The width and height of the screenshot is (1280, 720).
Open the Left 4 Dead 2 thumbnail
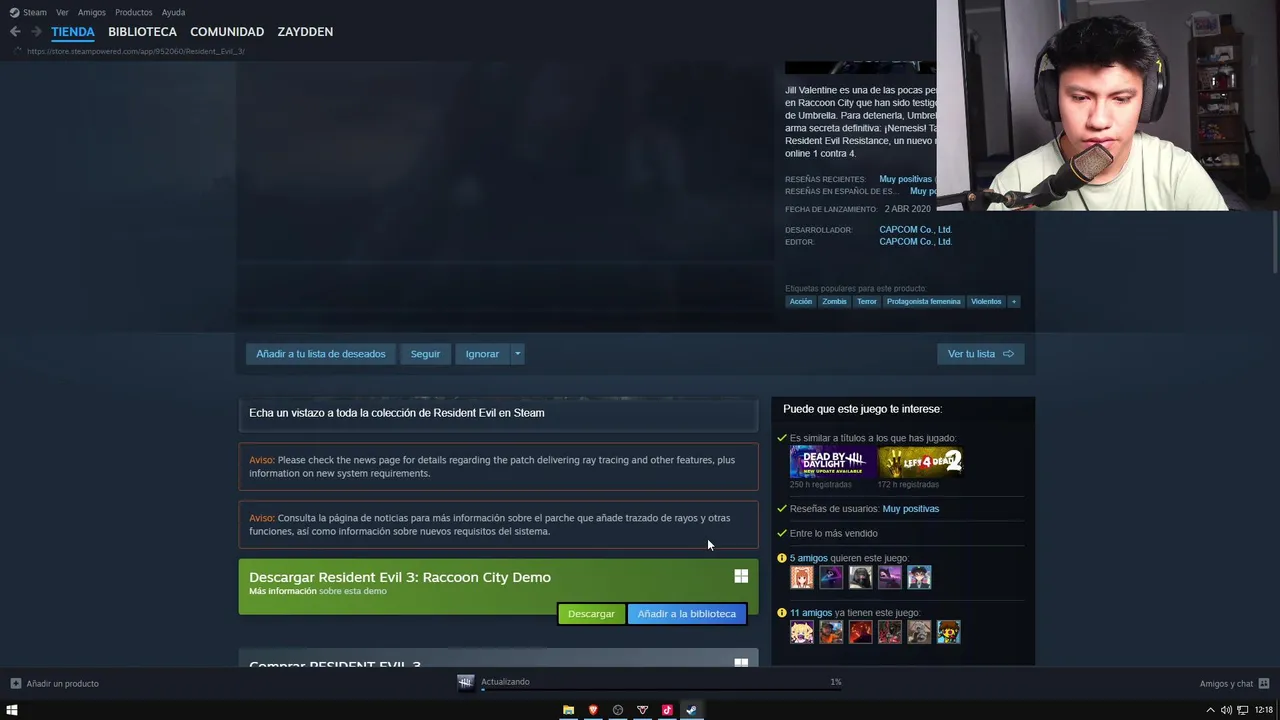[x=920, y=461]
